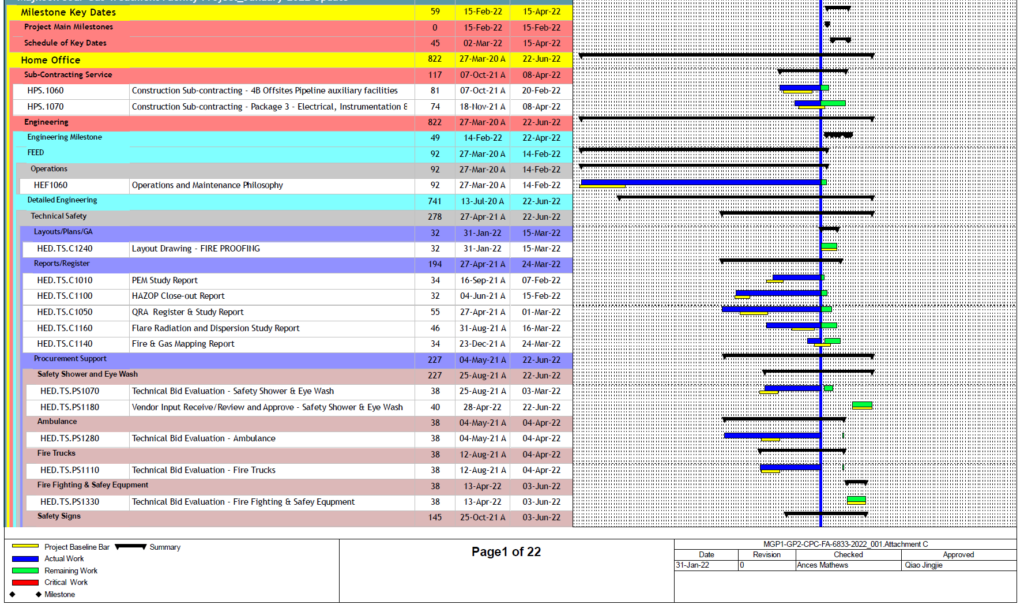The width and height of the screenshot is (1024, 608).
Task: Click the Ances Mathews checked-by cell
Action: point(820,565)
